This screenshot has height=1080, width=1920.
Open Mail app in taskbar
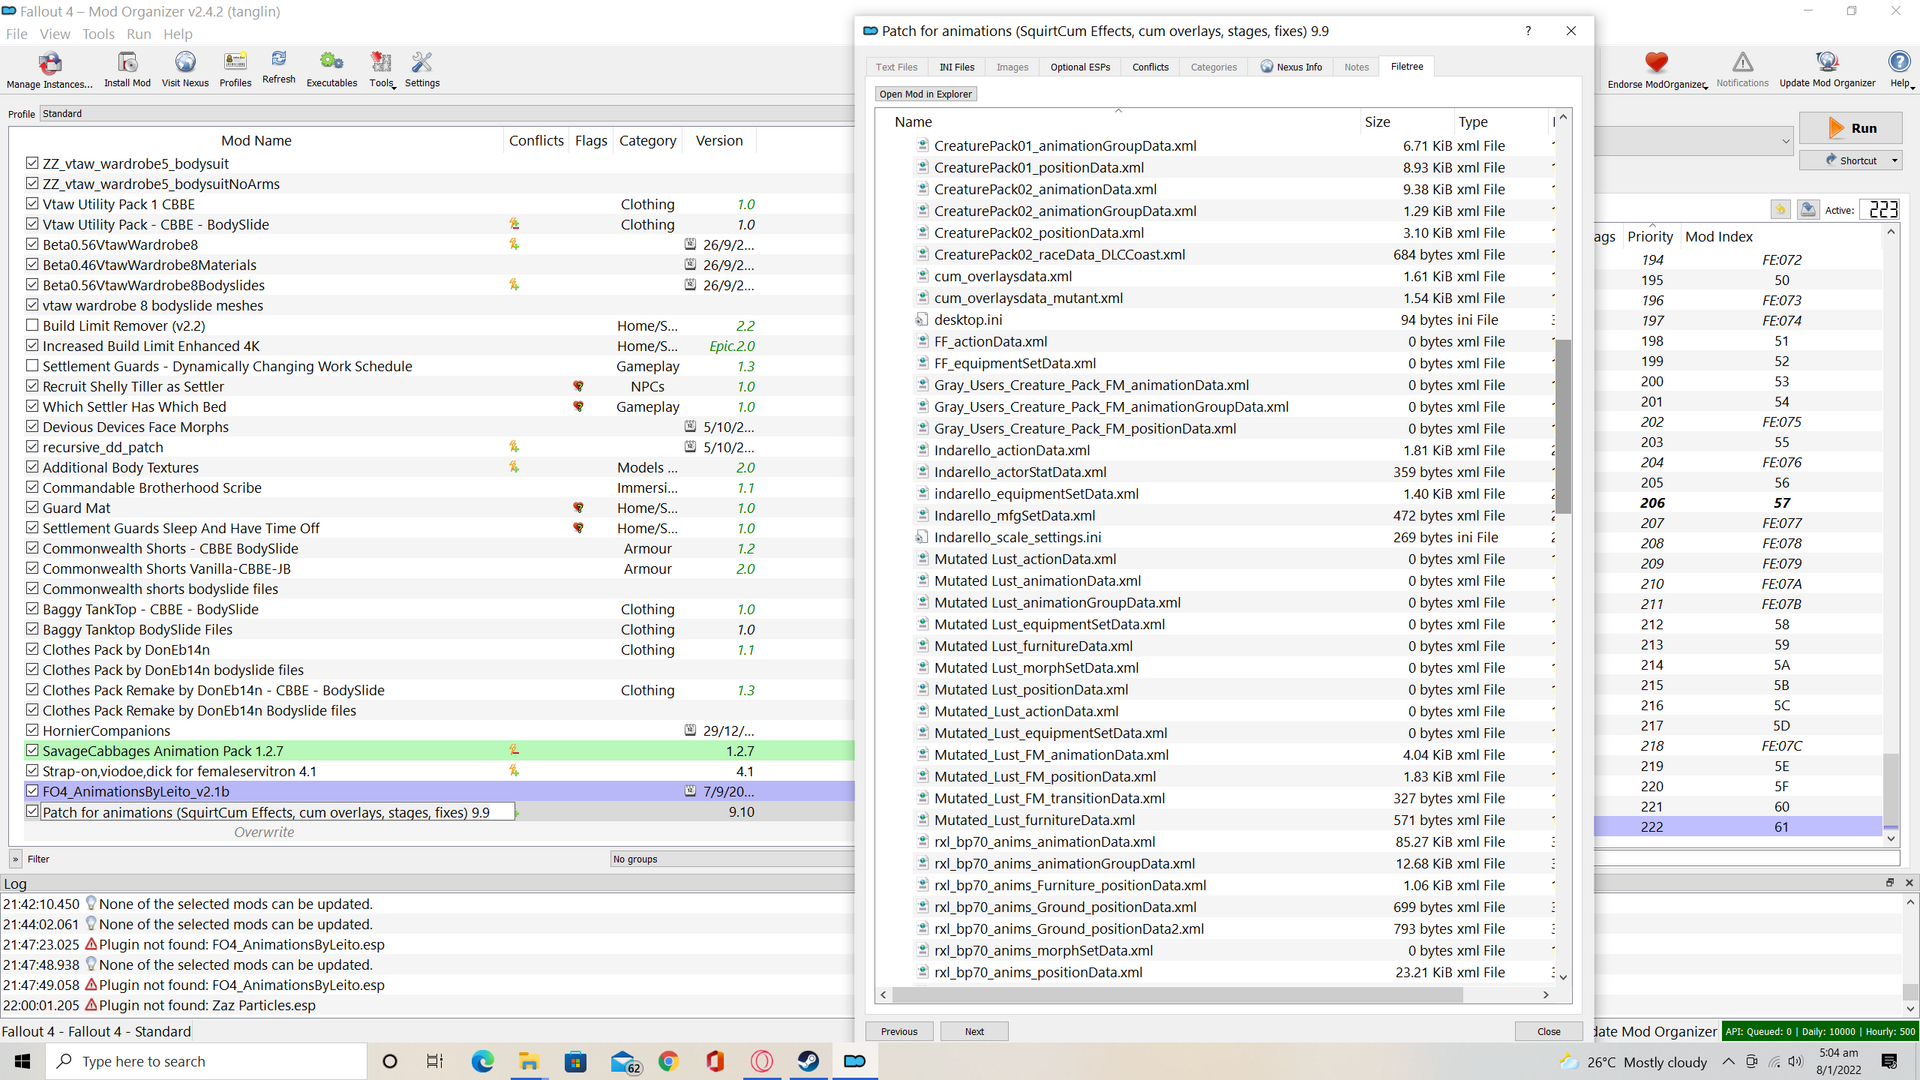point(623,1061)
